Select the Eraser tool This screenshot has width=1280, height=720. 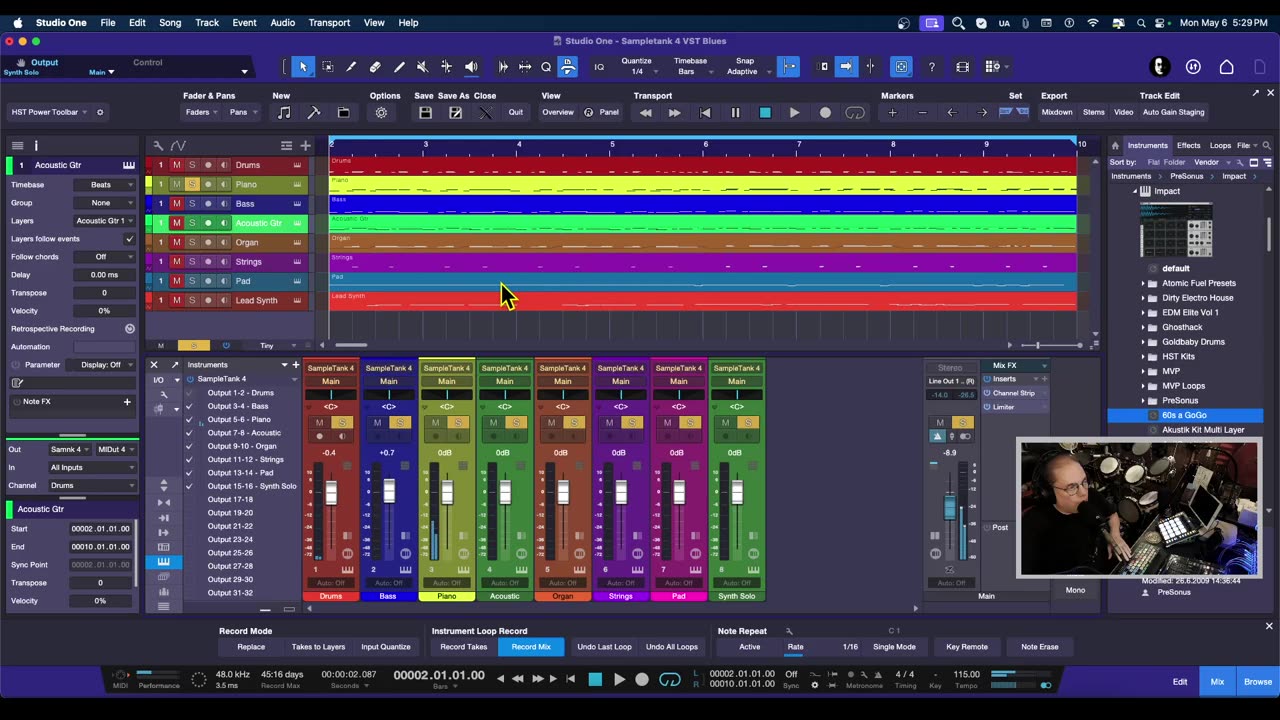(375, 67)
